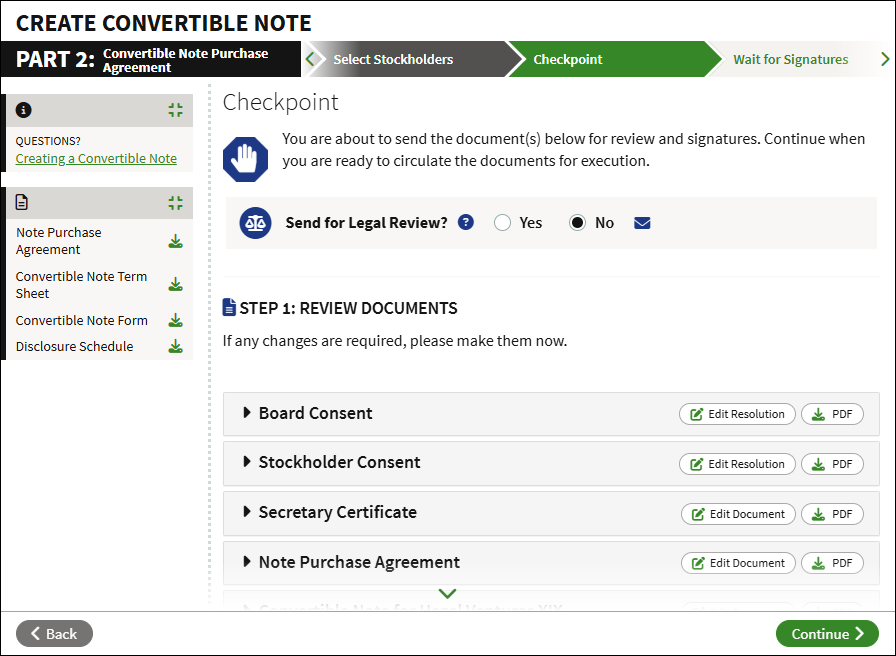
Task: Open help for Send for Legal Review
Action: 466,222
